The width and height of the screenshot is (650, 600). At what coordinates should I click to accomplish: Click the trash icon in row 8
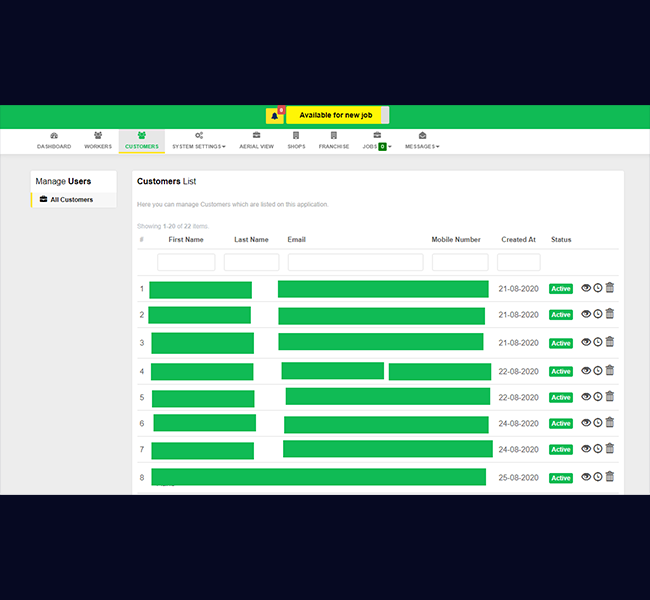point(610,477)
